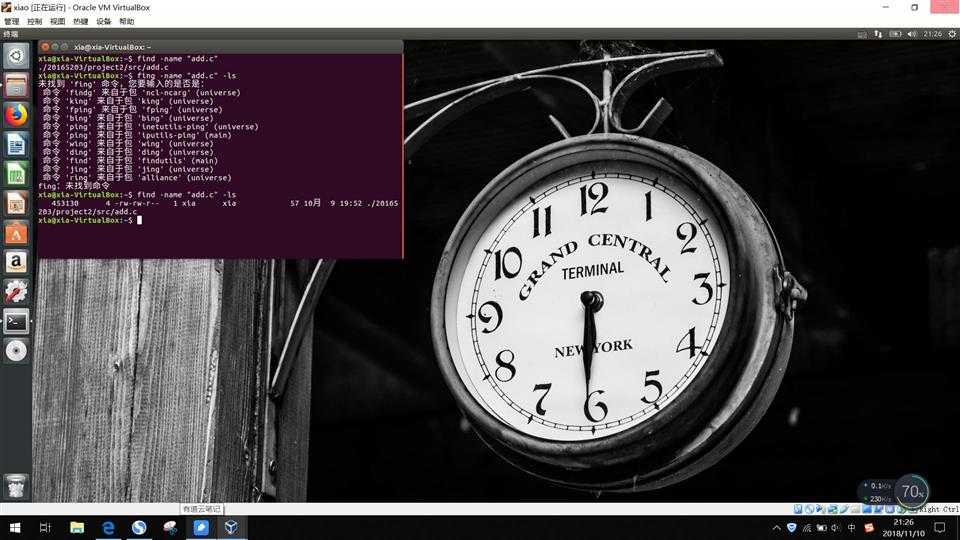
Task: Open VirtualBox 设备 menu
Action: click(103, 21)
